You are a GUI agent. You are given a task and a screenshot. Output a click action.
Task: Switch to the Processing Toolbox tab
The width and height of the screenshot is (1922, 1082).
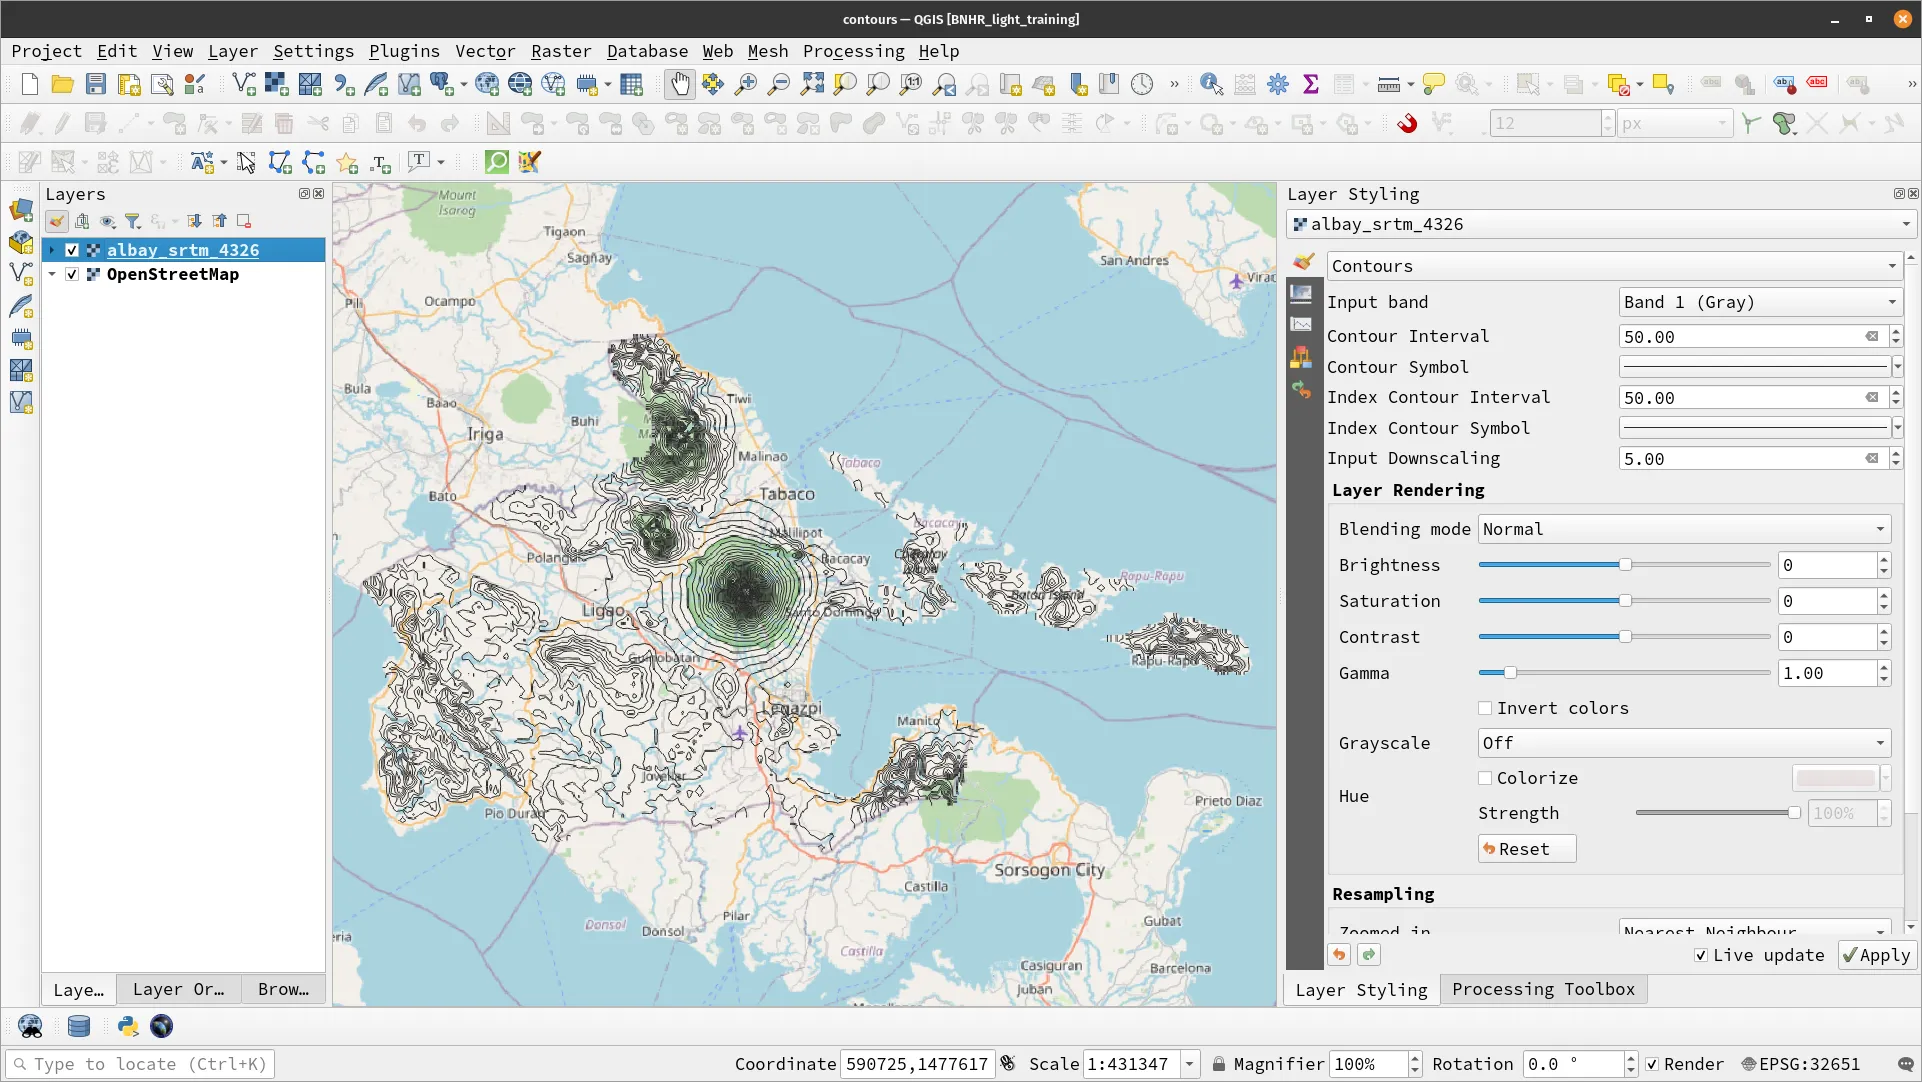coord(1542,989)
